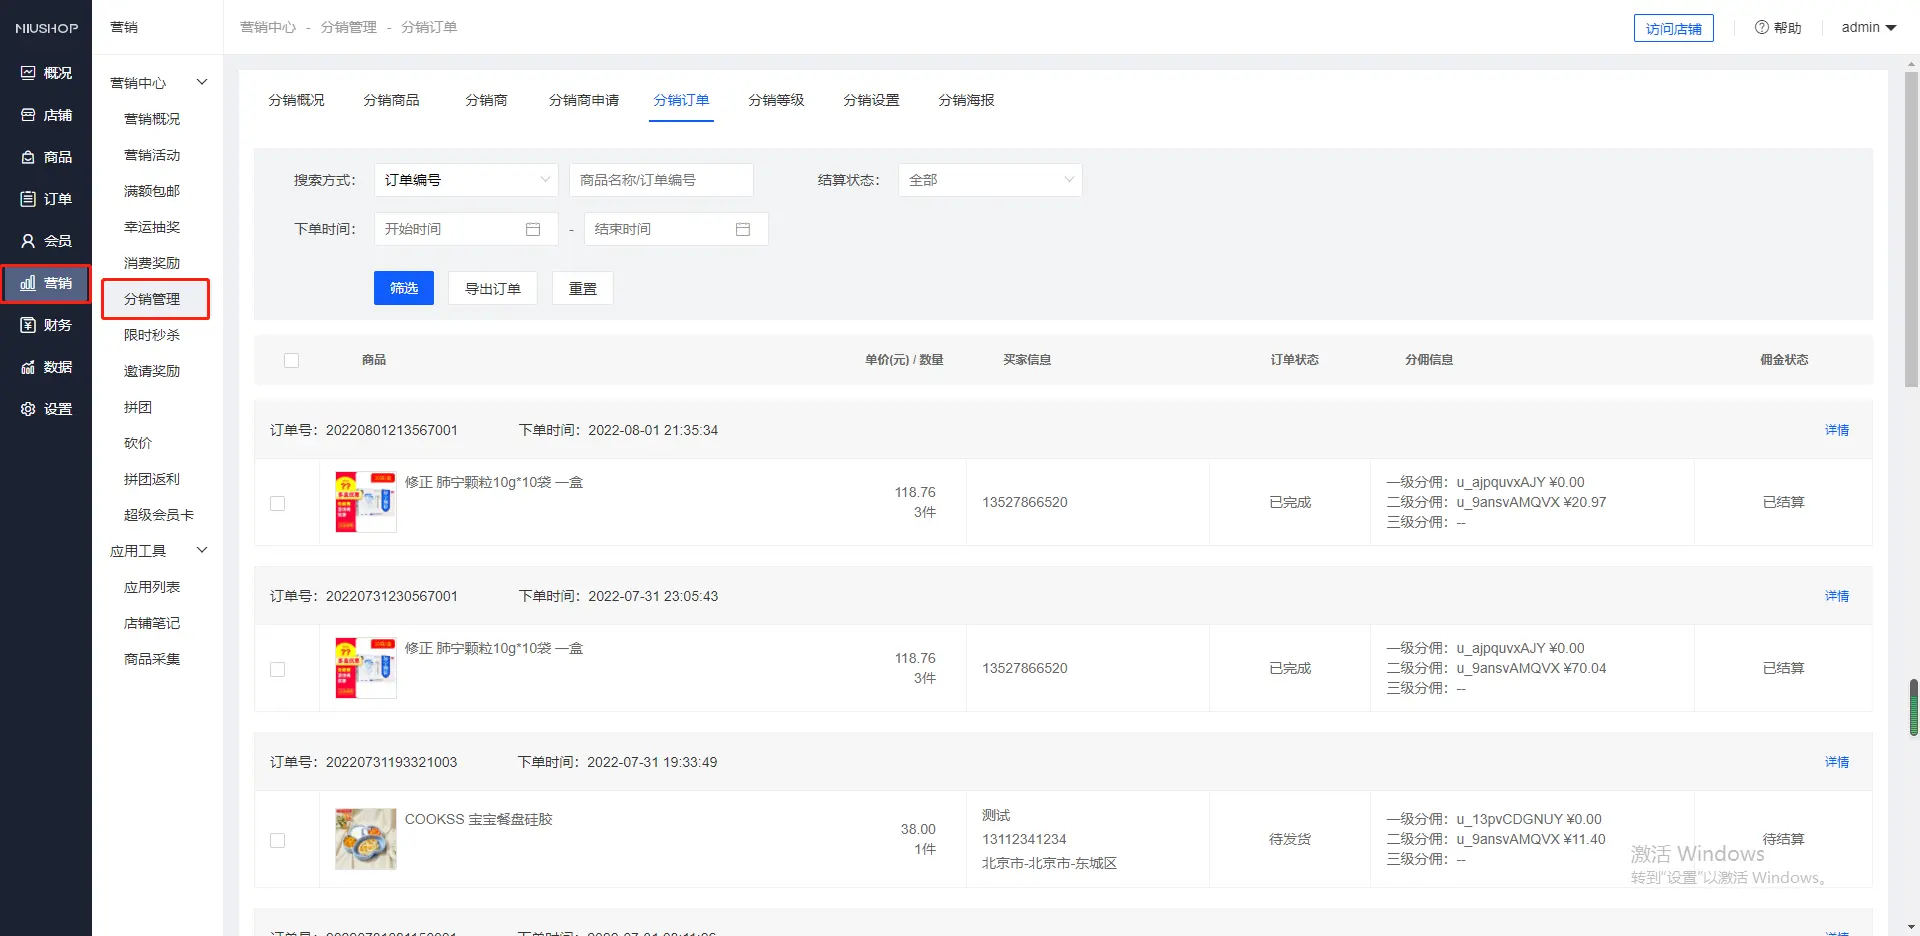Switch to the 分销等级 tab
This screenshot has height=936, width=1920.
[x=776, y=100]
